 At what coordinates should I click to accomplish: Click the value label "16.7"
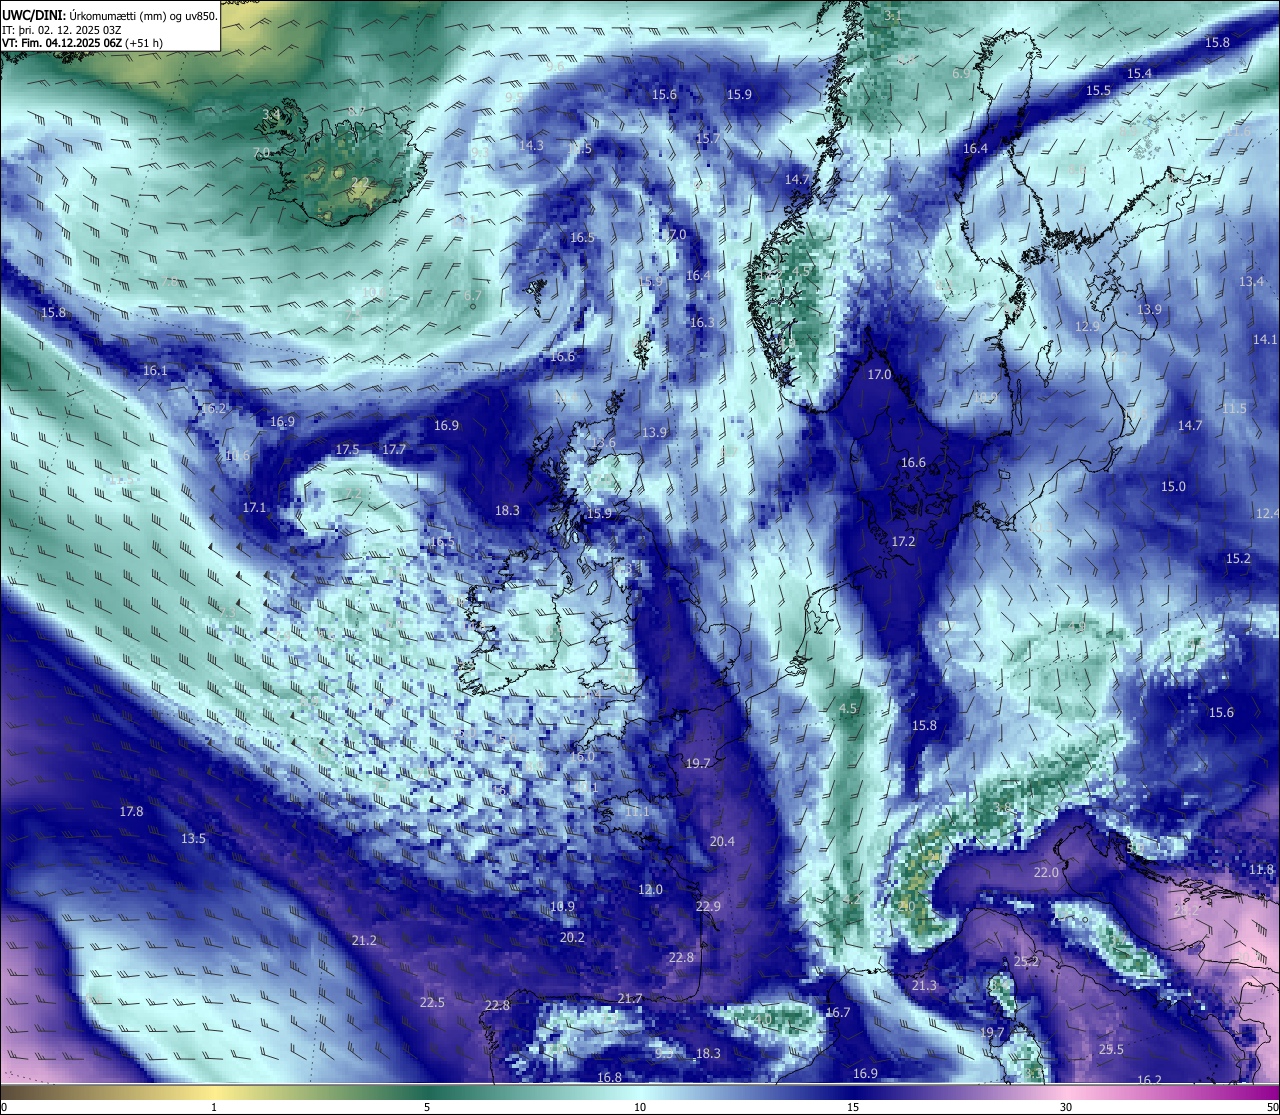point(837,1013)
